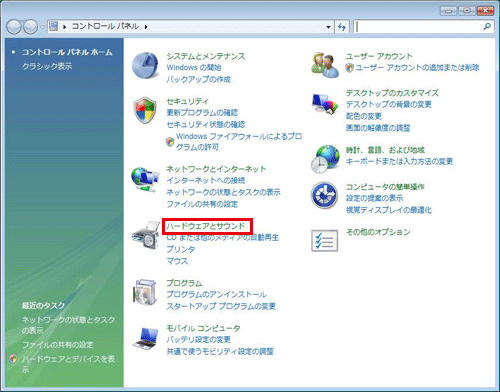Image resolution: width=500 pixels, height=392 pixels.
Task: Open Desktop Customization monitor icon
Action: click(325, 104)
